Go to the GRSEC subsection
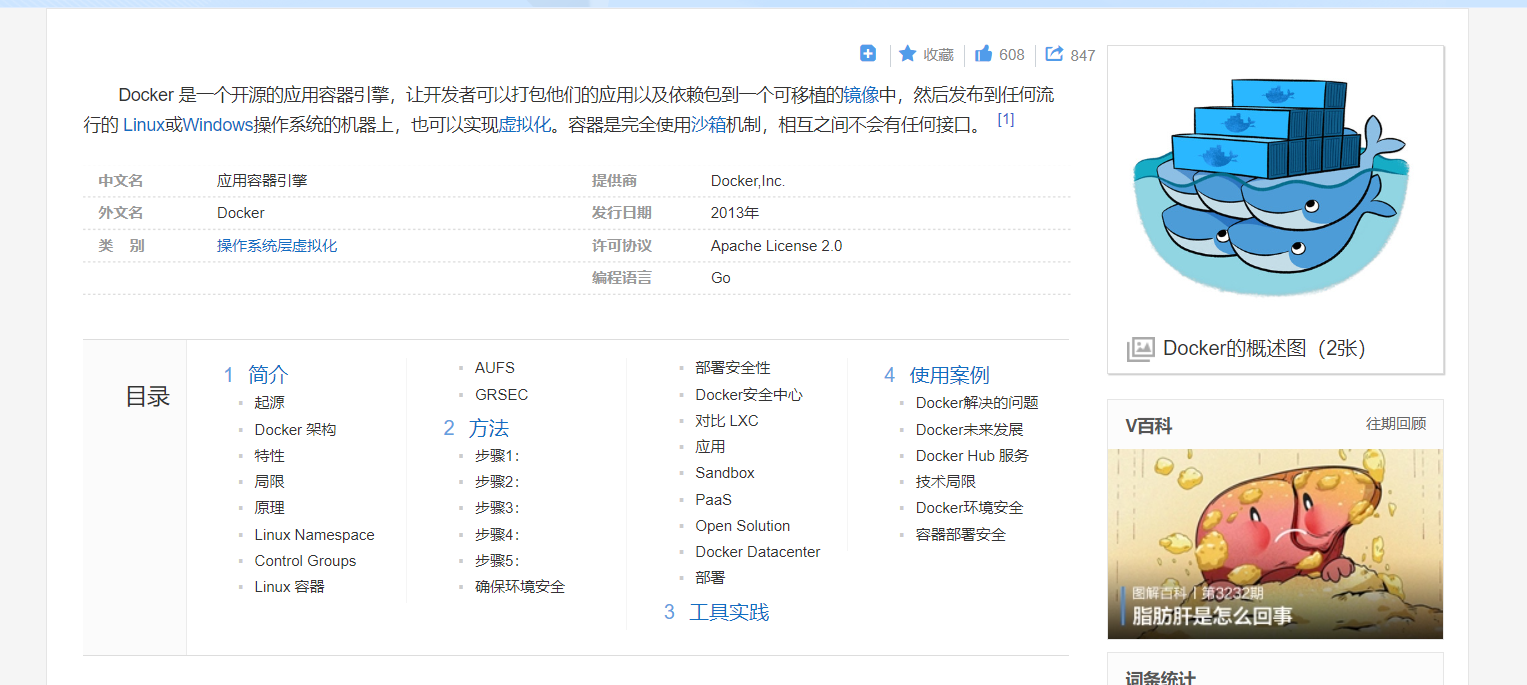 pyautogui.click(x=501, y=394)
